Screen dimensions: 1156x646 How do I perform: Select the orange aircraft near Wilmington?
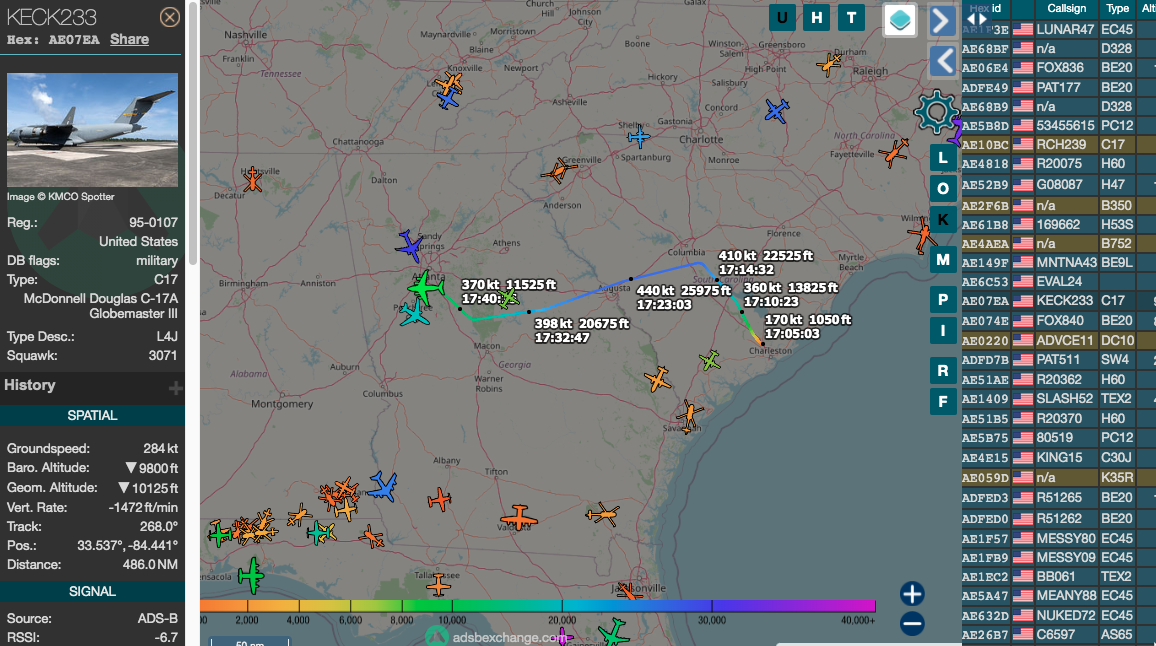point(922,236)
